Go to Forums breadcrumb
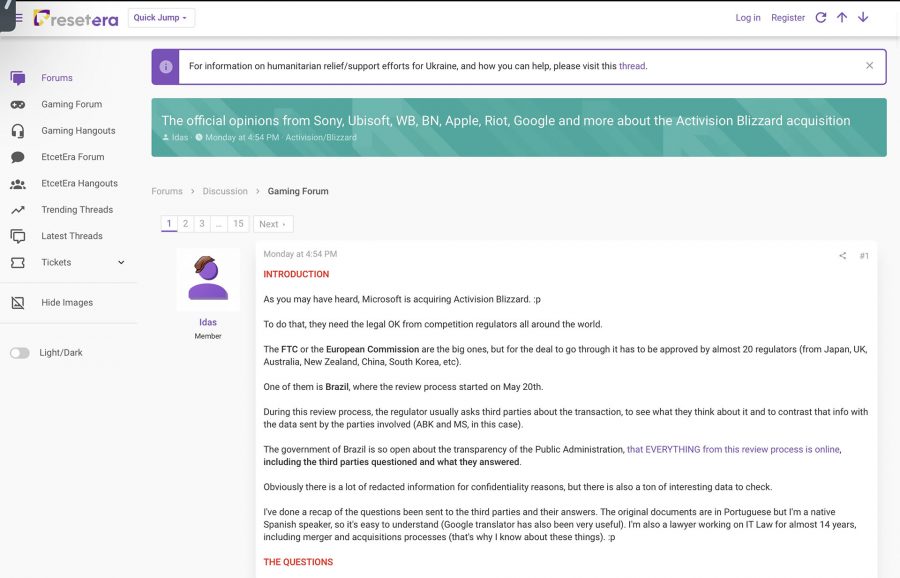Screen dimensions: 900x578 click(x=167, y=191)
